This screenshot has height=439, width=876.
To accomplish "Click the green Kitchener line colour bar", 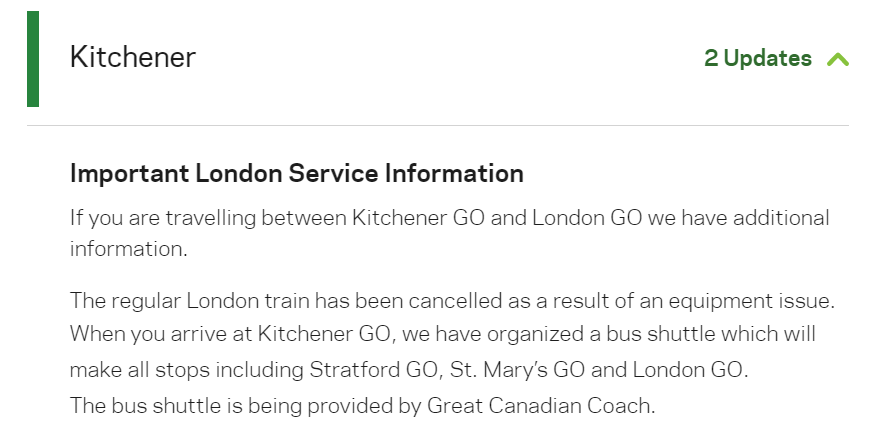I will coord(33,59).
